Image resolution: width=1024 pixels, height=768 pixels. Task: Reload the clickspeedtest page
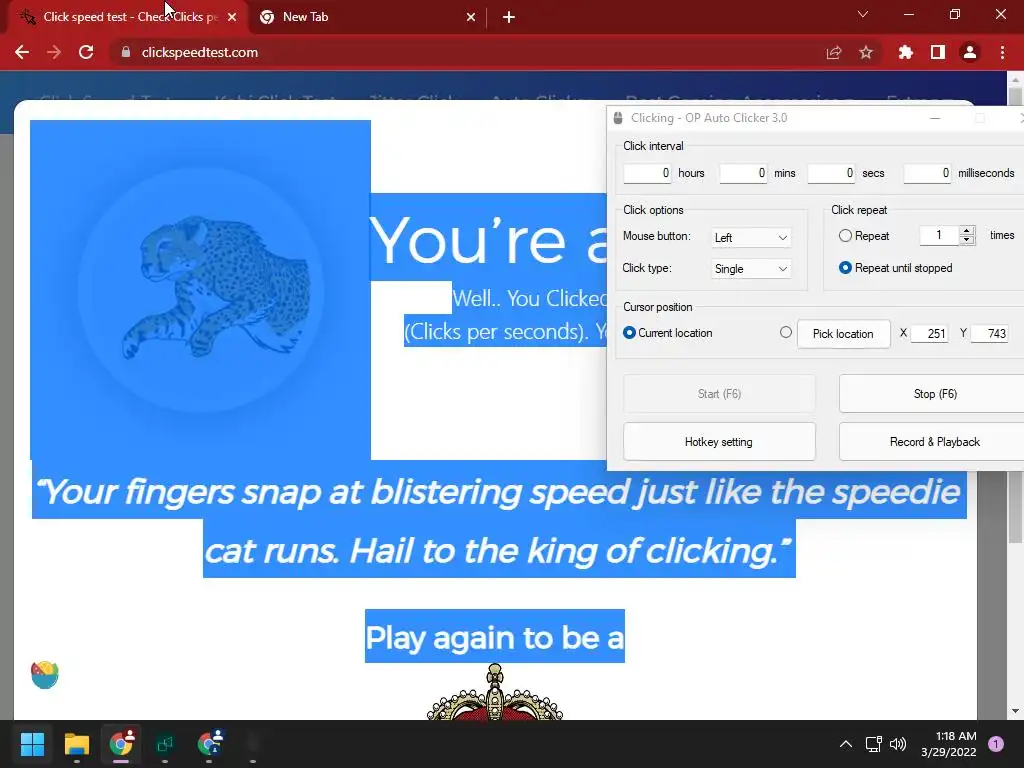[86, 52]
